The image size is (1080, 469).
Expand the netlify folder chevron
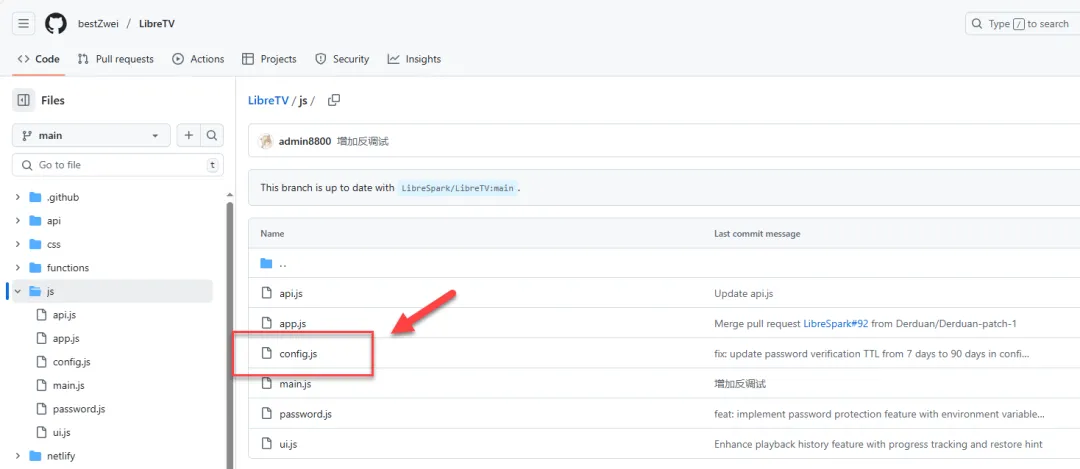(18, 456)
